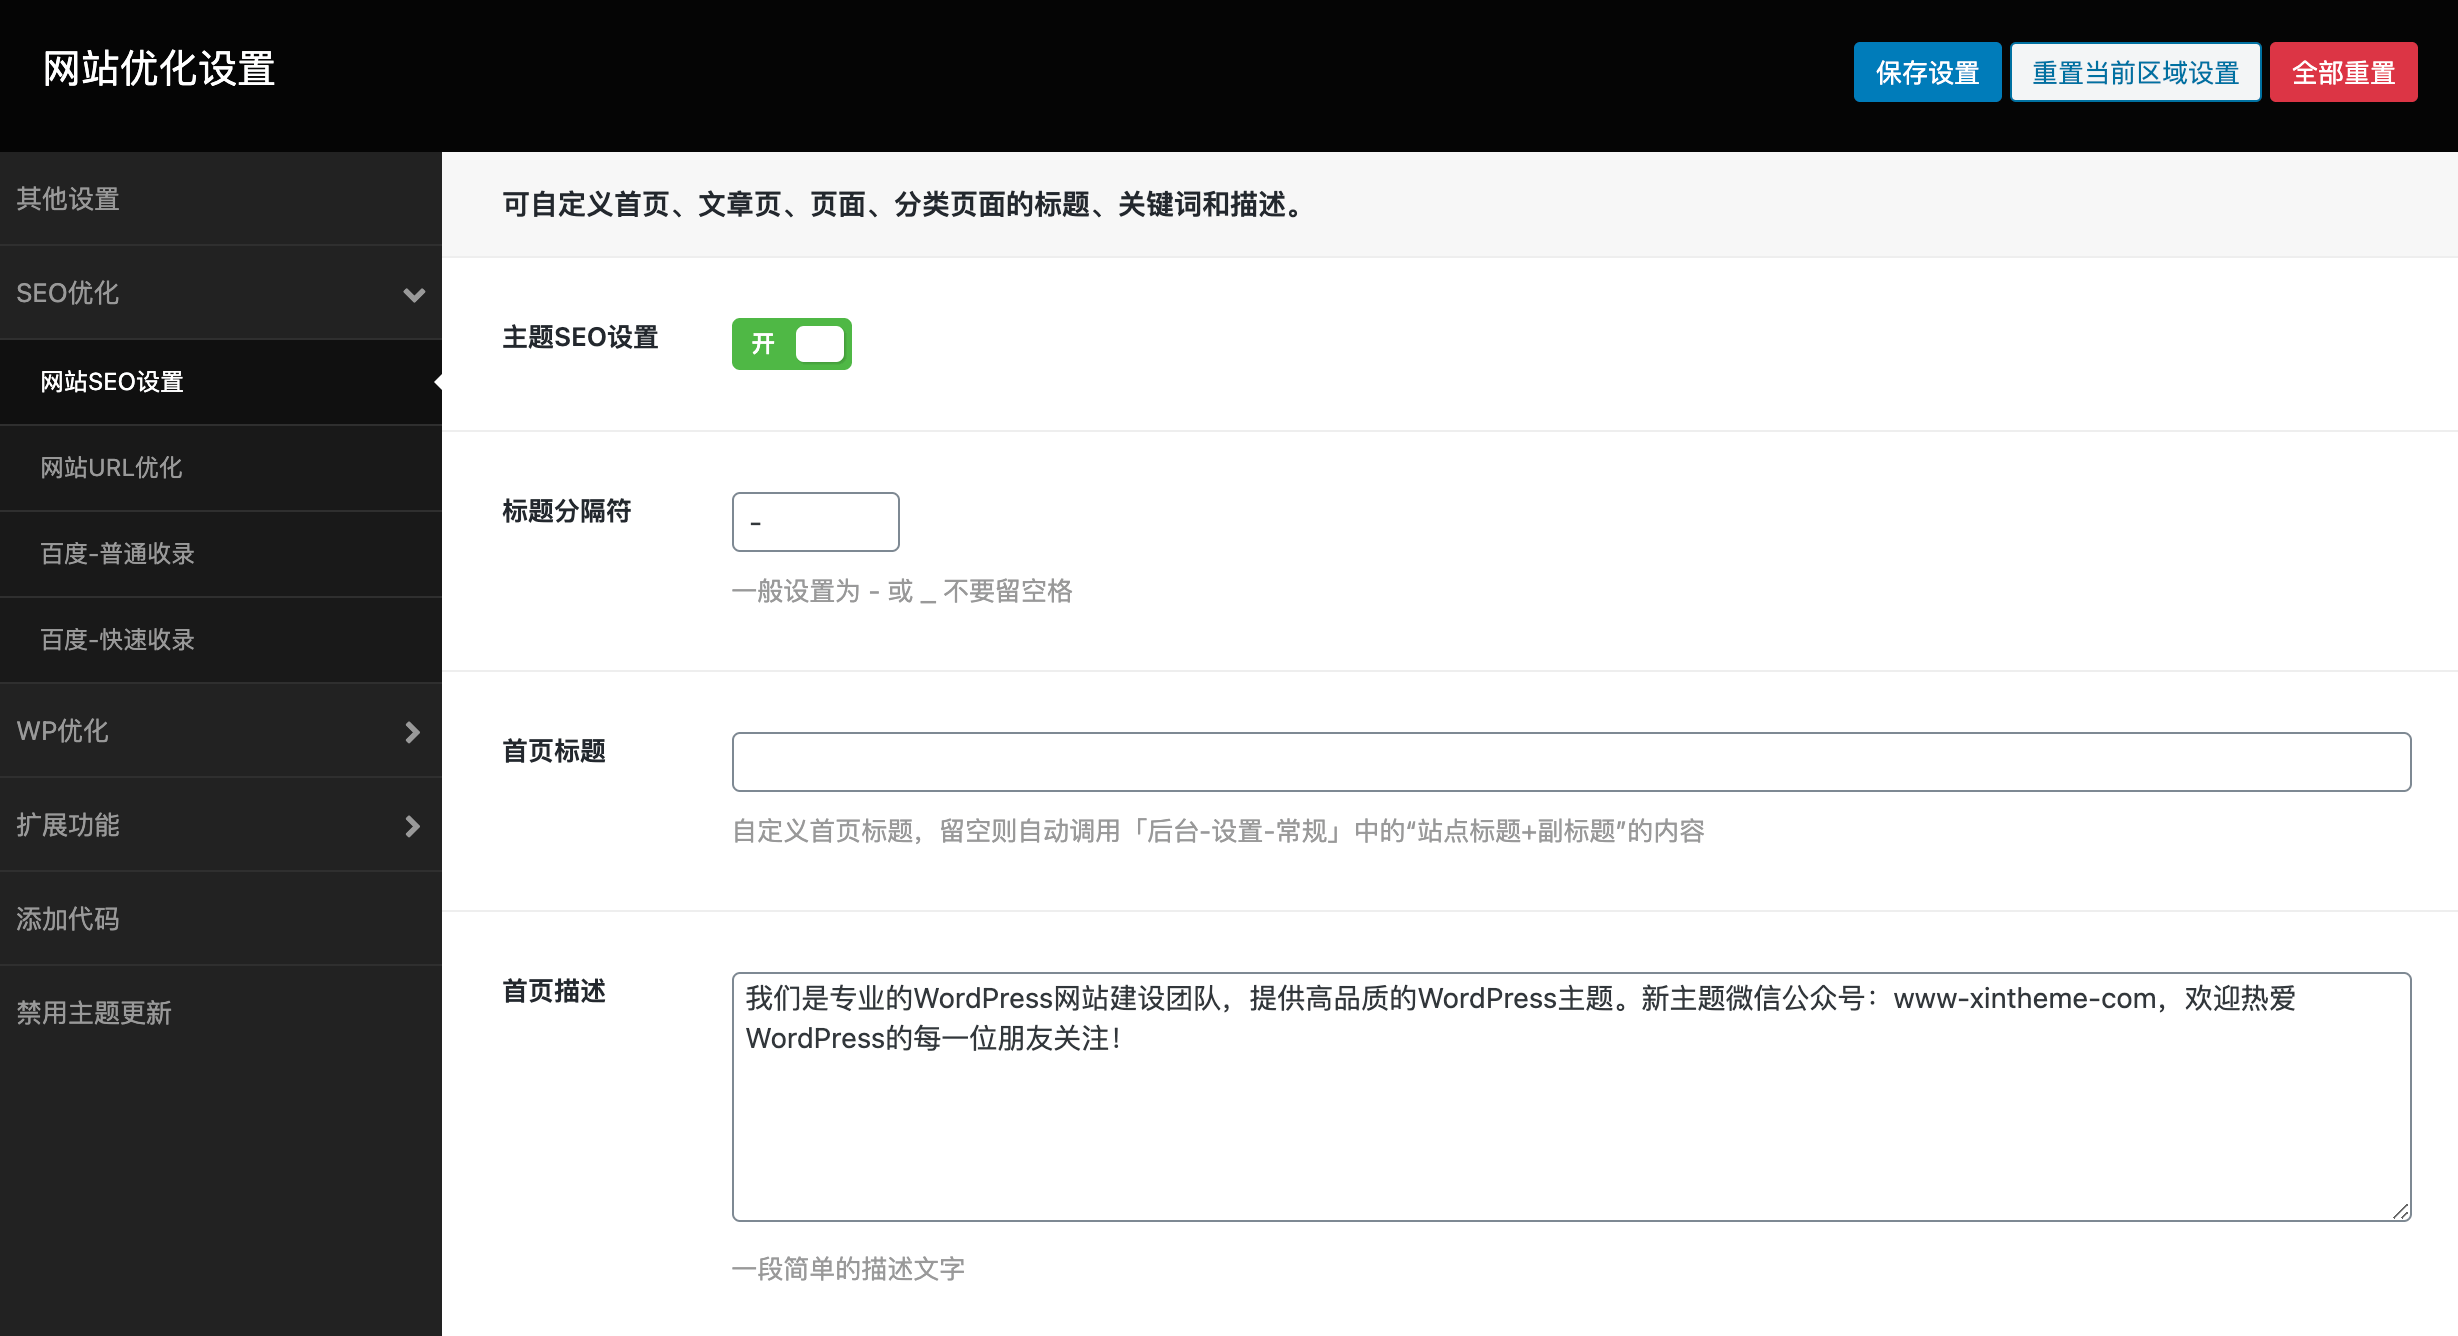Expand the WP优化 section
2458x1336 pixels.
tap(220, 731)
